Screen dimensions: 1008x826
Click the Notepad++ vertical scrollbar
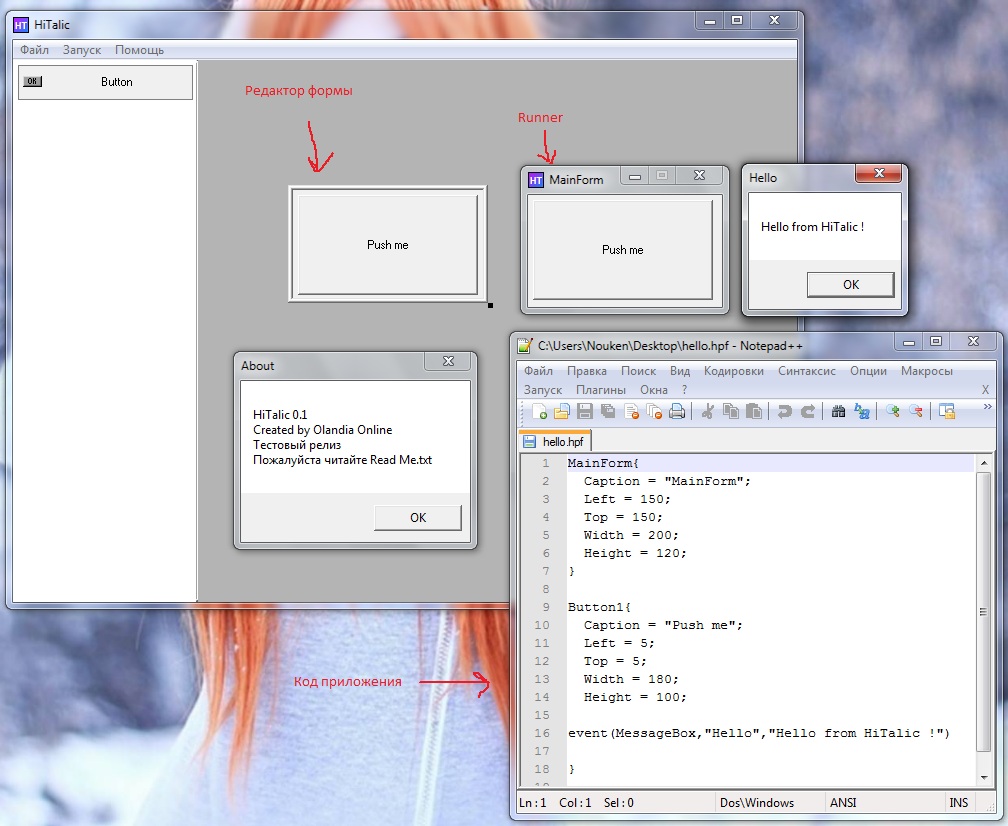984,610
